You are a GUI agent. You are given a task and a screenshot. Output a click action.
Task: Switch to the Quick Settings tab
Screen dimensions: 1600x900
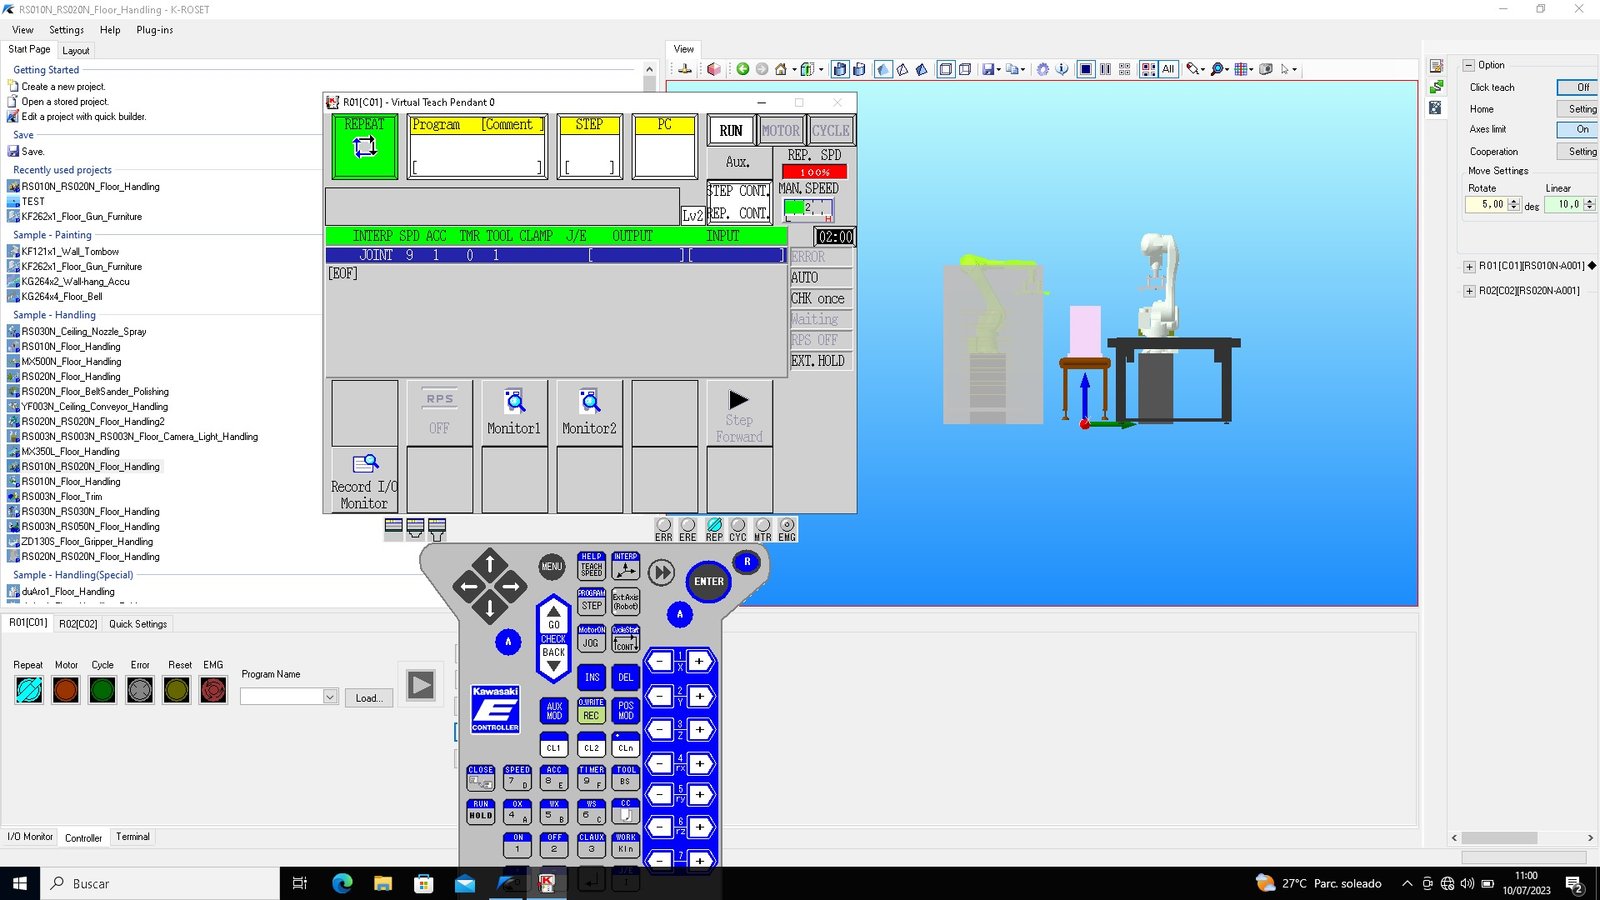coord(138,624)
